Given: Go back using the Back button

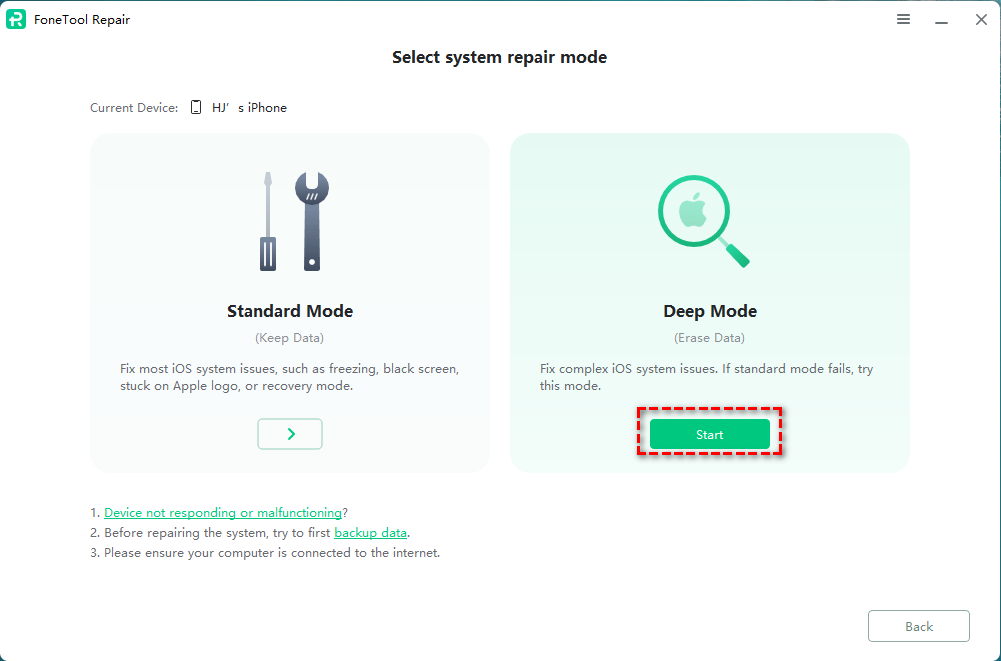Looking at the screenshot, I should click(918, 626).
